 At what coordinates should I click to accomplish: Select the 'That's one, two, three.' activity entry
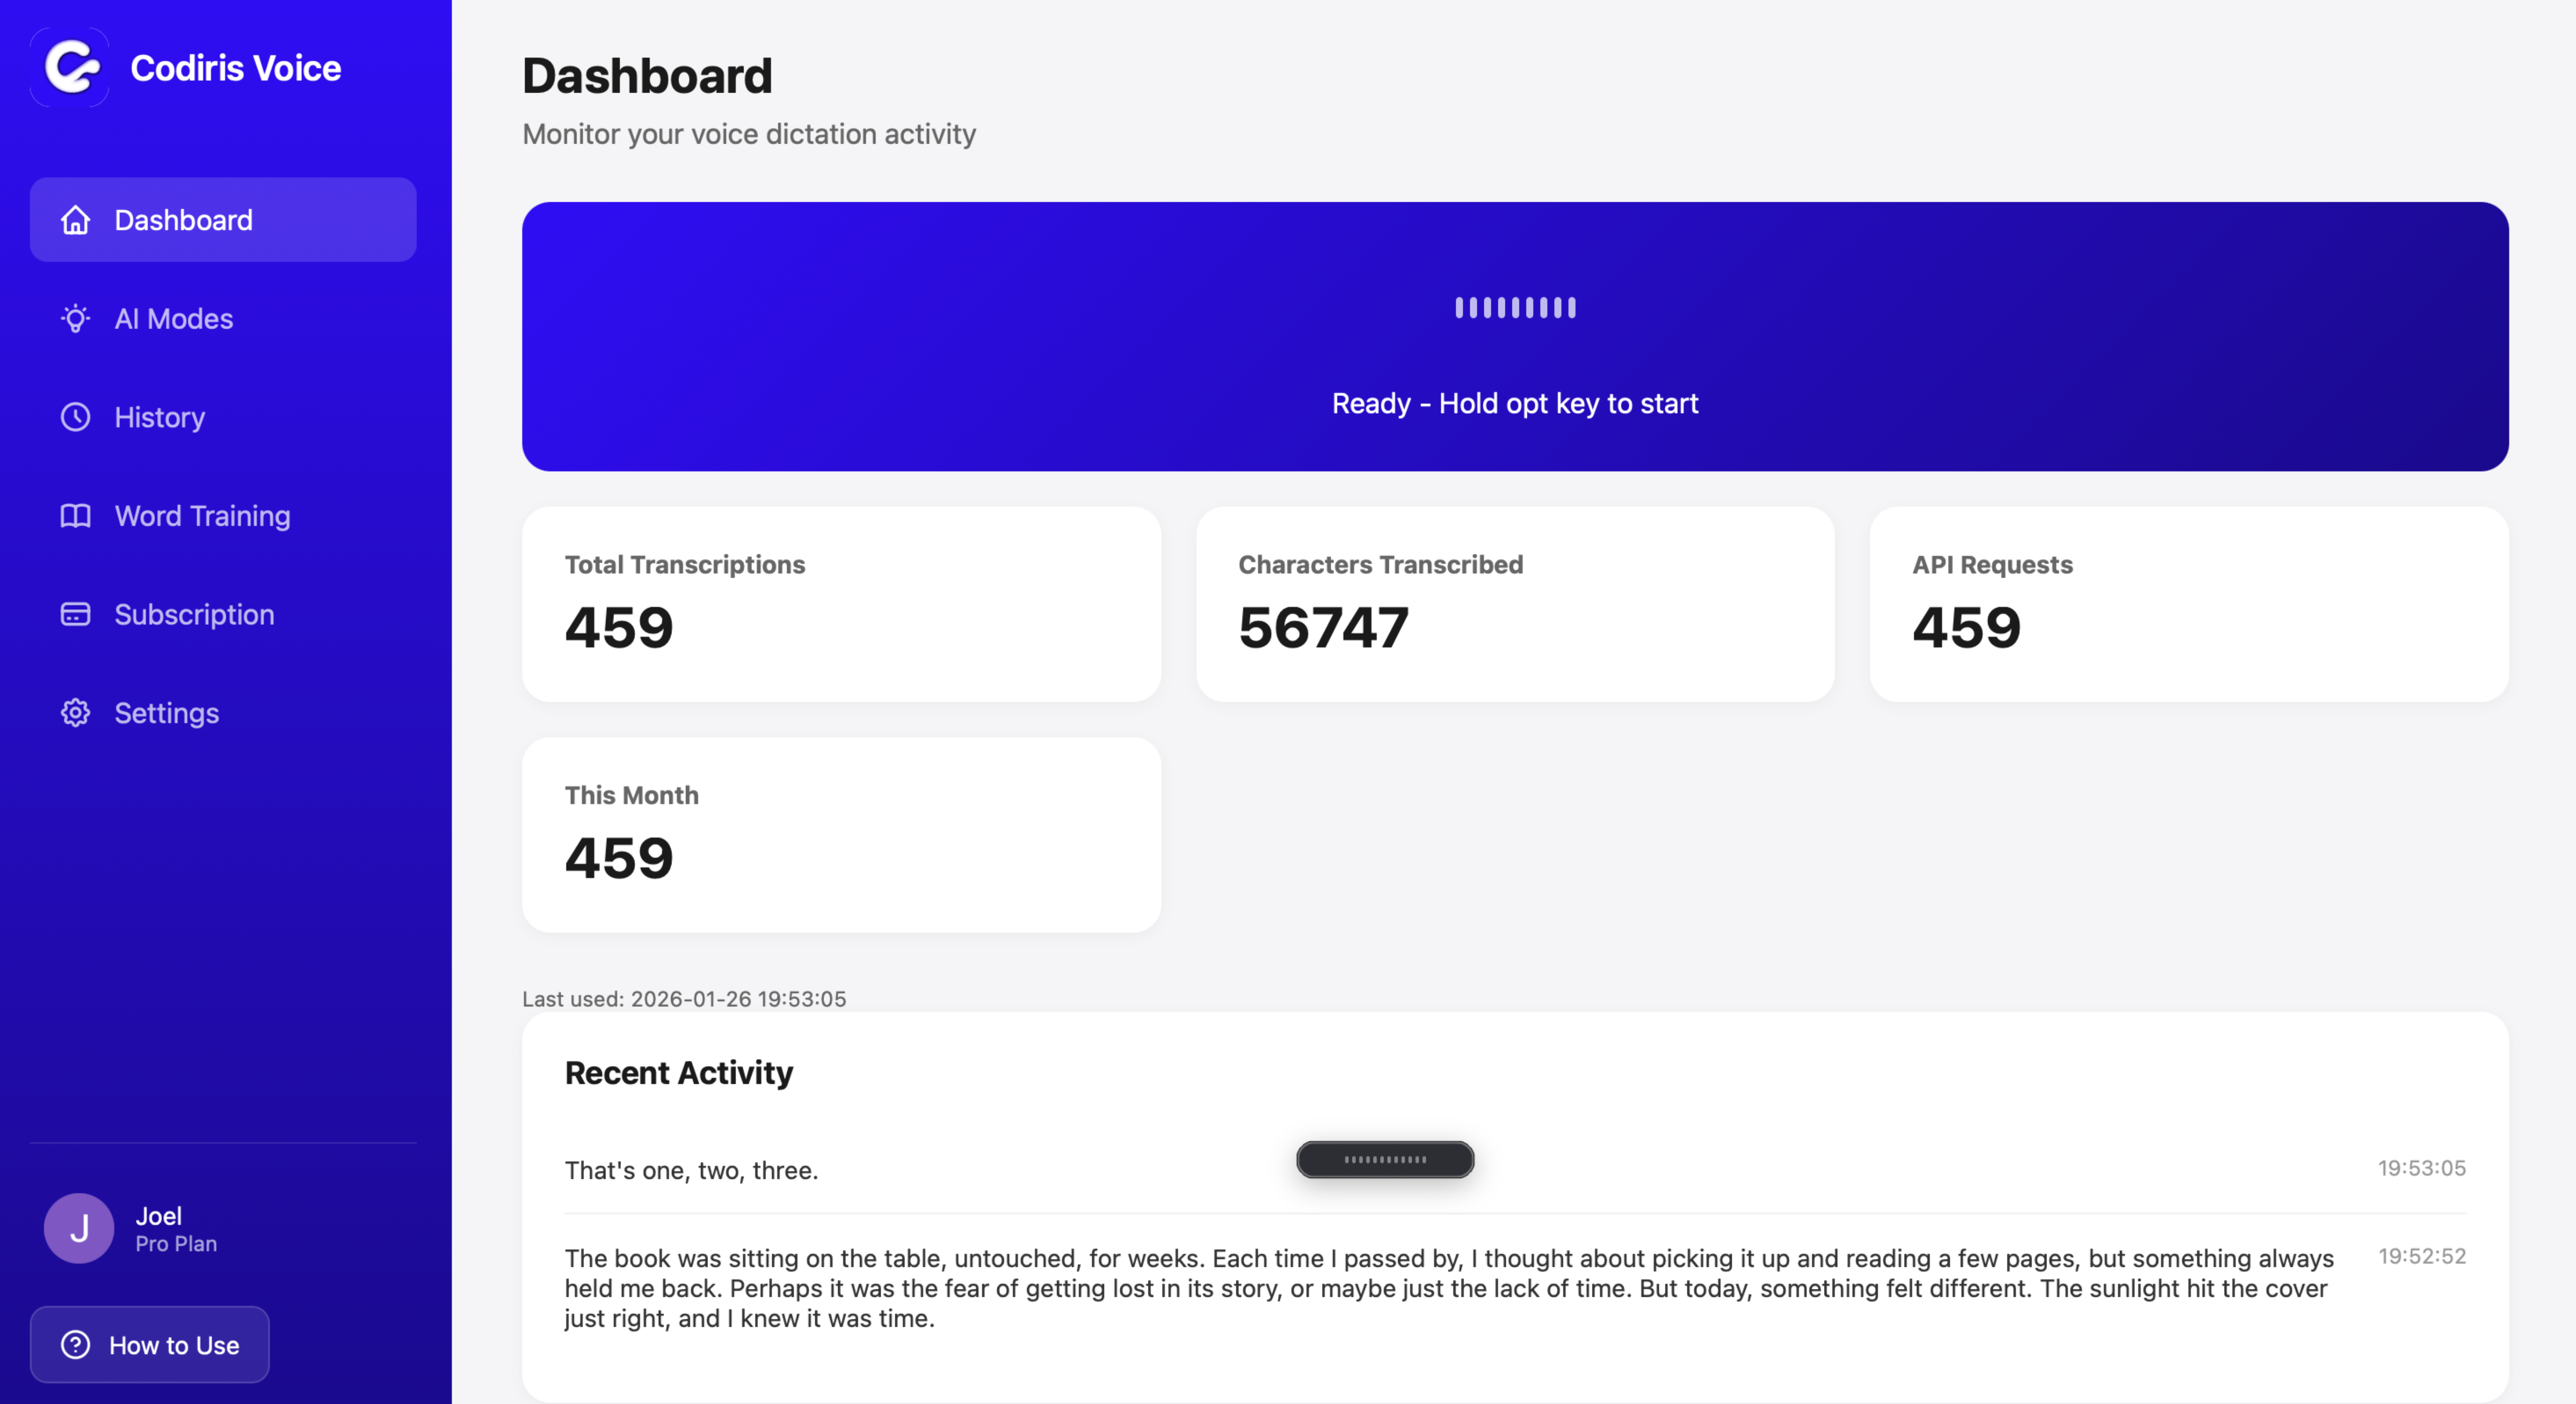(691, 1170)
